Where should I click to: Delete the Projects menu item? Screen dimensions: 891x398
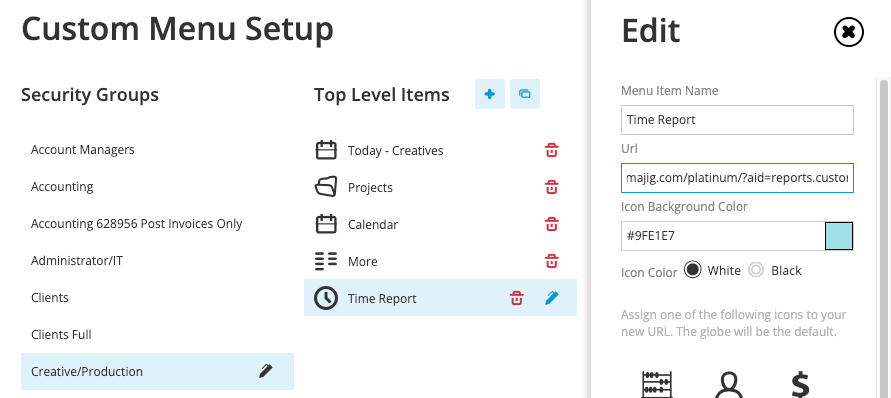click(x=551, y=187)
